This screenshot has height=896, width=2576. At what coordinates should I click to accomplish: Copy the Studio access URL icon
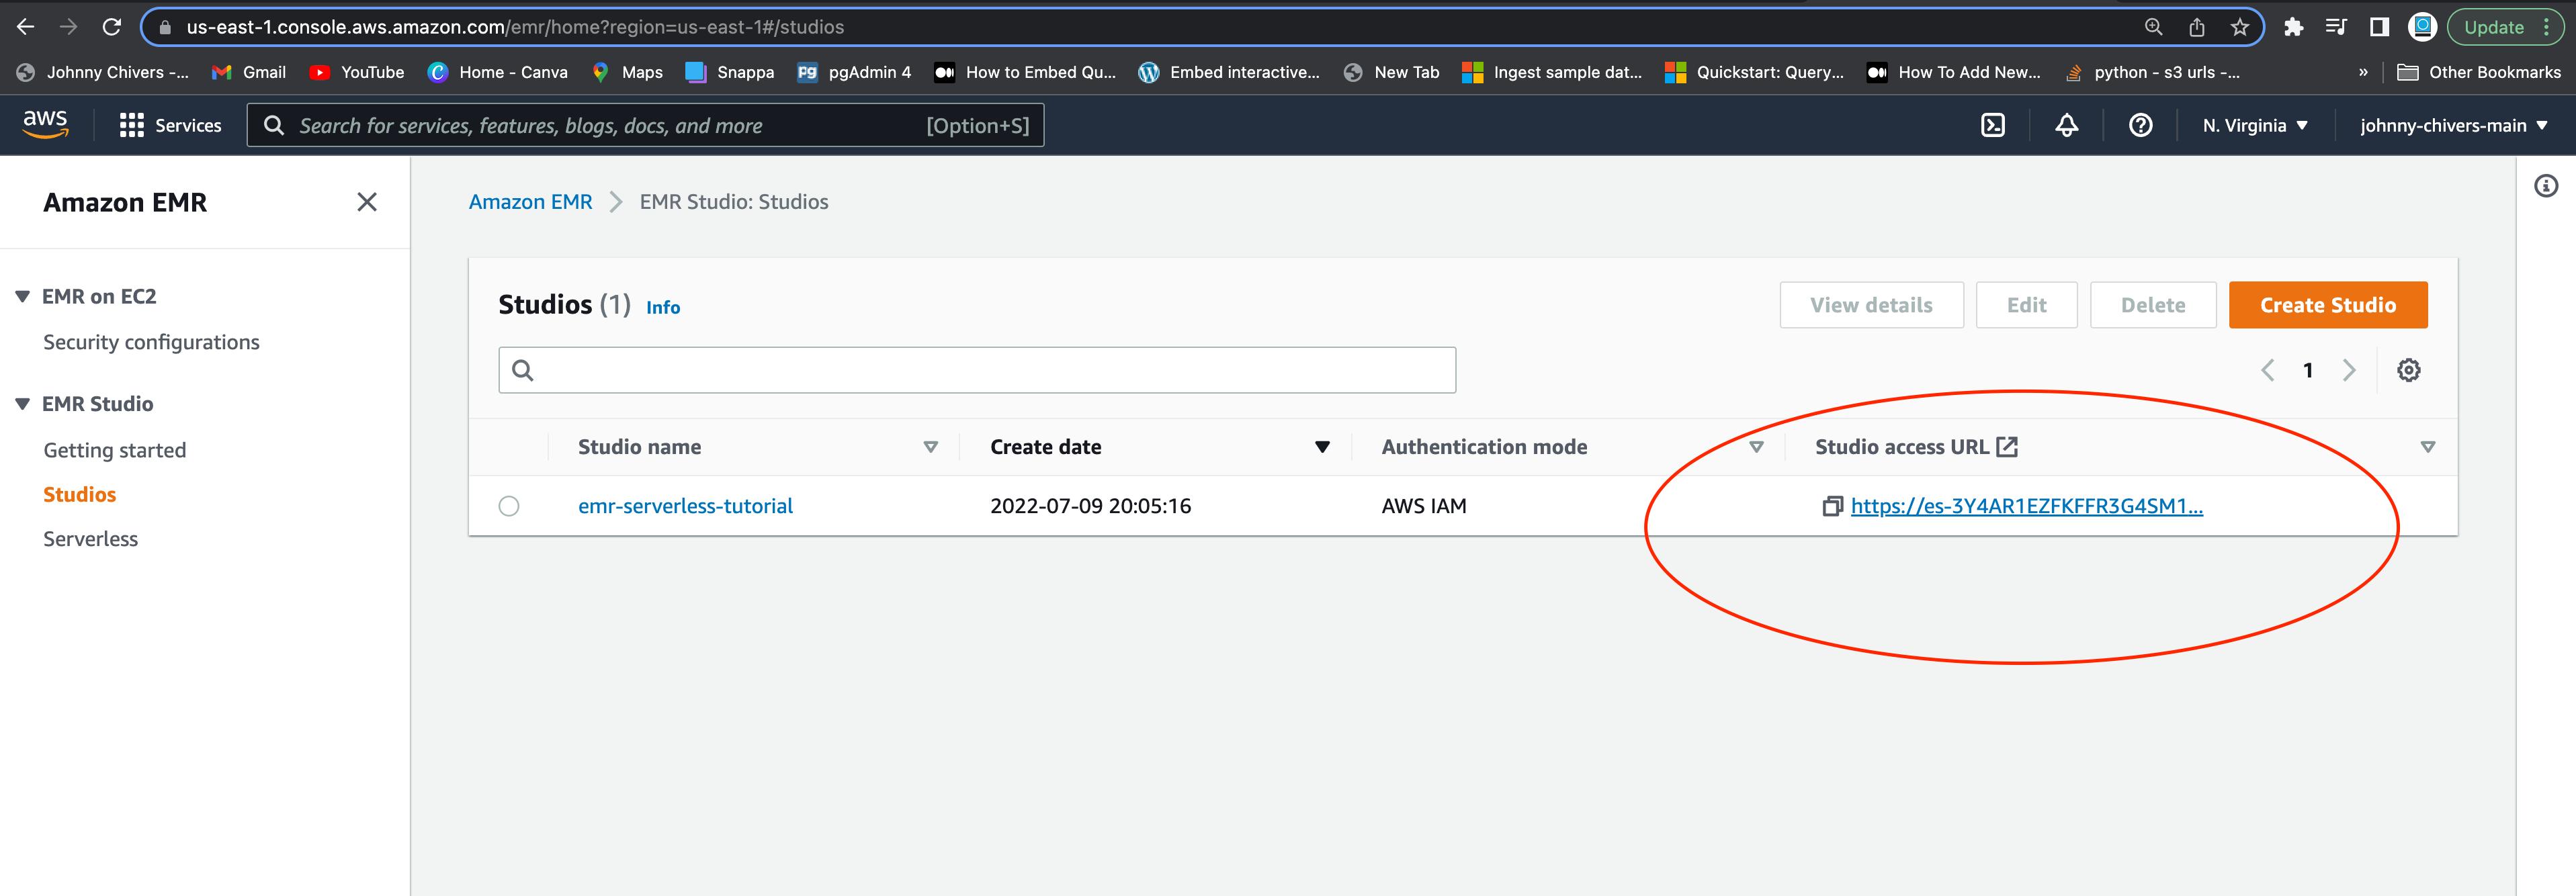(x=1831, y=507)
